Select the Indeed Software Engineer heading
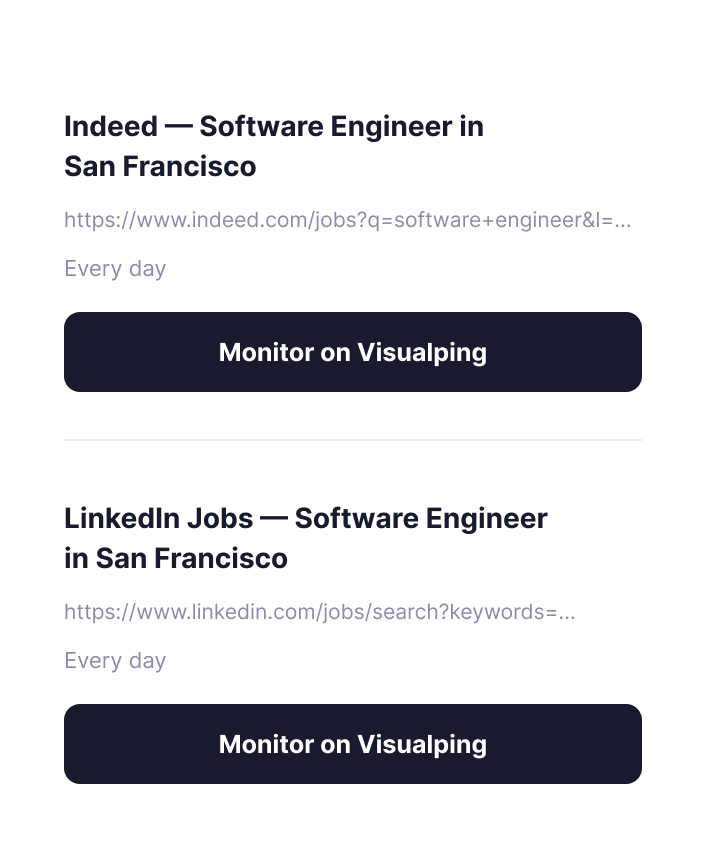 click(273, 146)
